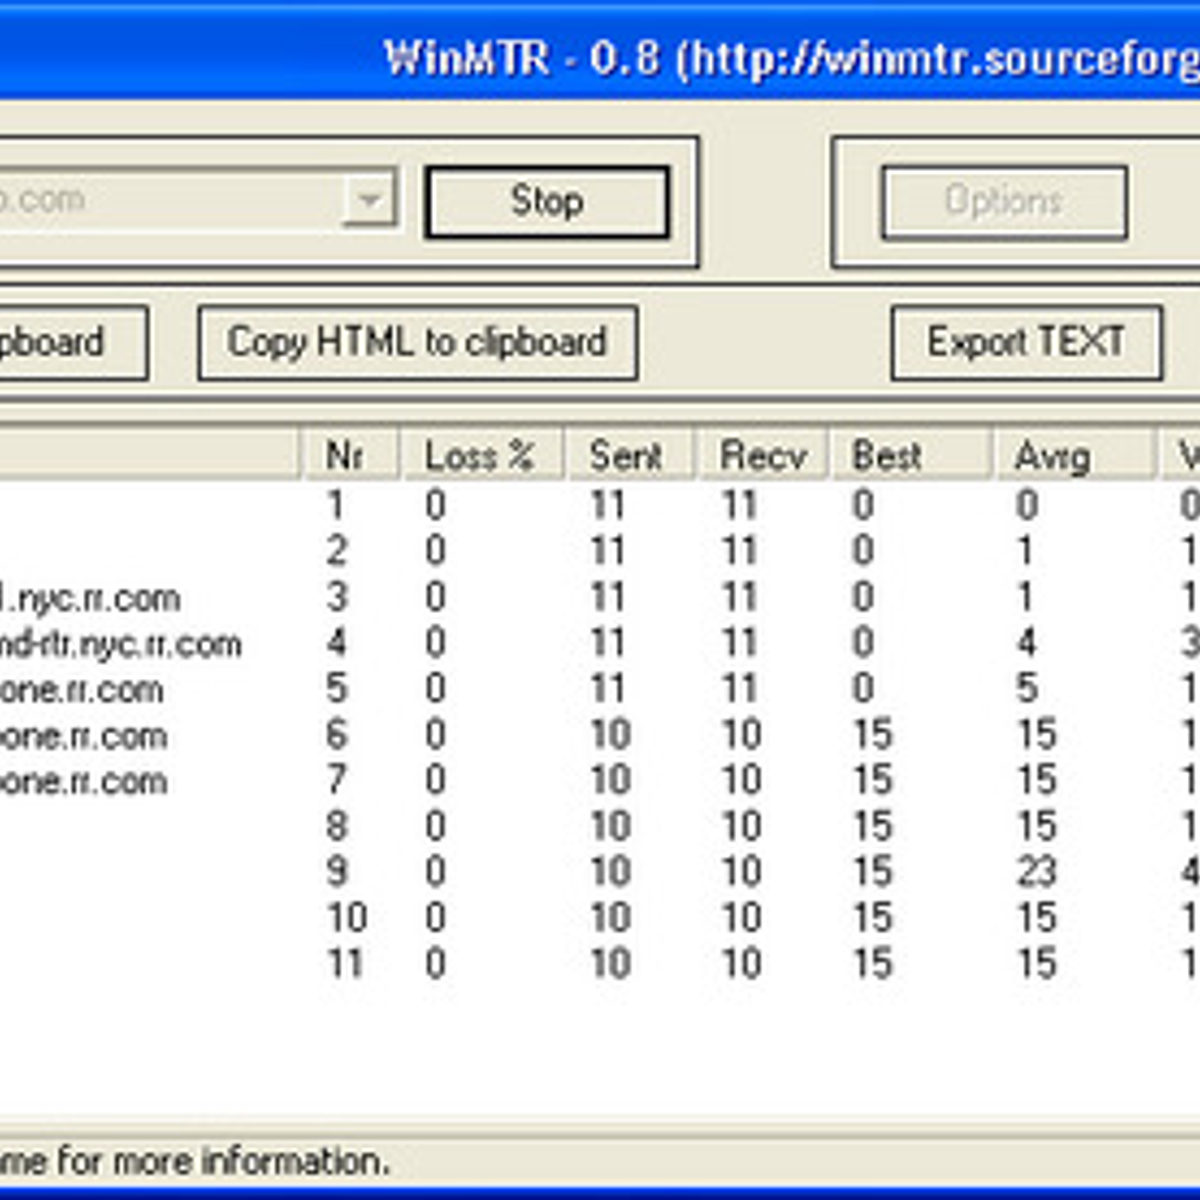The height and width of the screenshot is (1200, 1200).
Task: Click the Avrg value 4 for hop 4
Action: 1027,643
